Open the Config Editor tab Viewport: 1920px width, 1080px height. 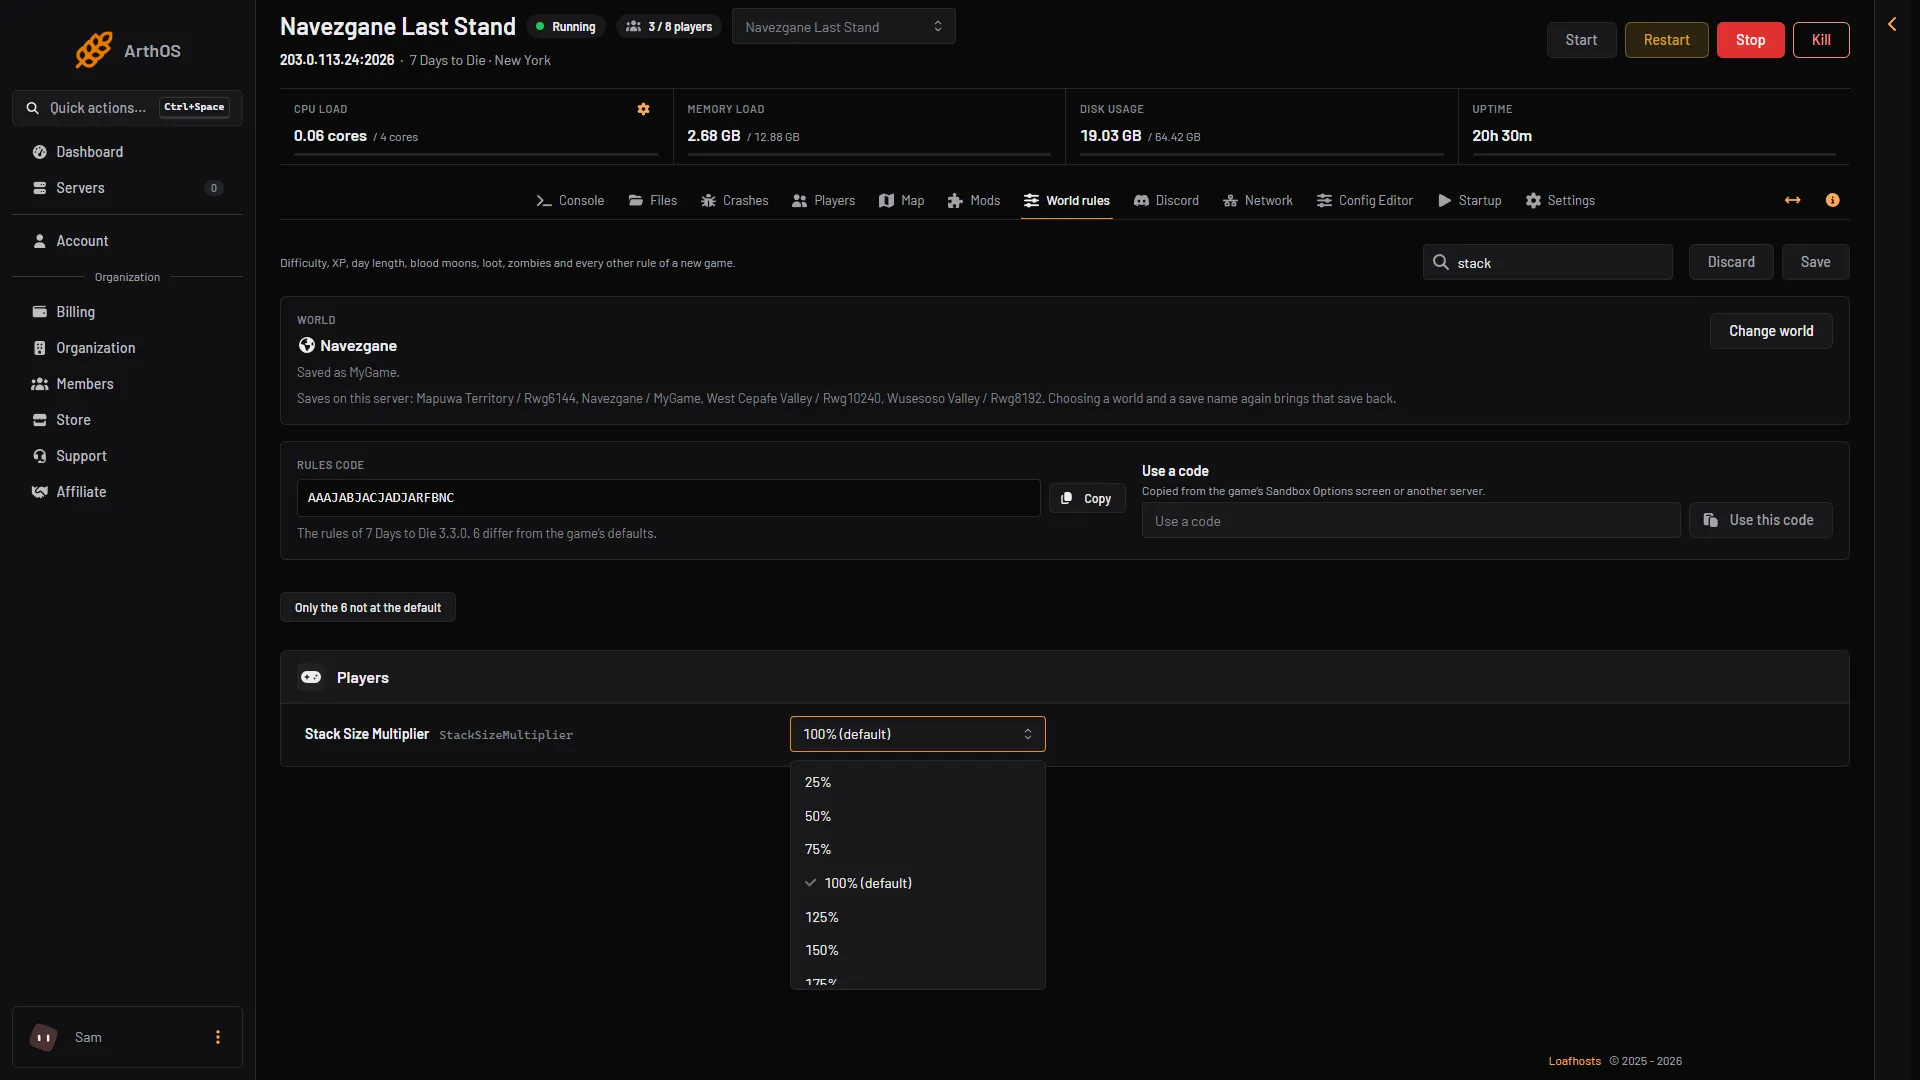tap(1364, 200)
